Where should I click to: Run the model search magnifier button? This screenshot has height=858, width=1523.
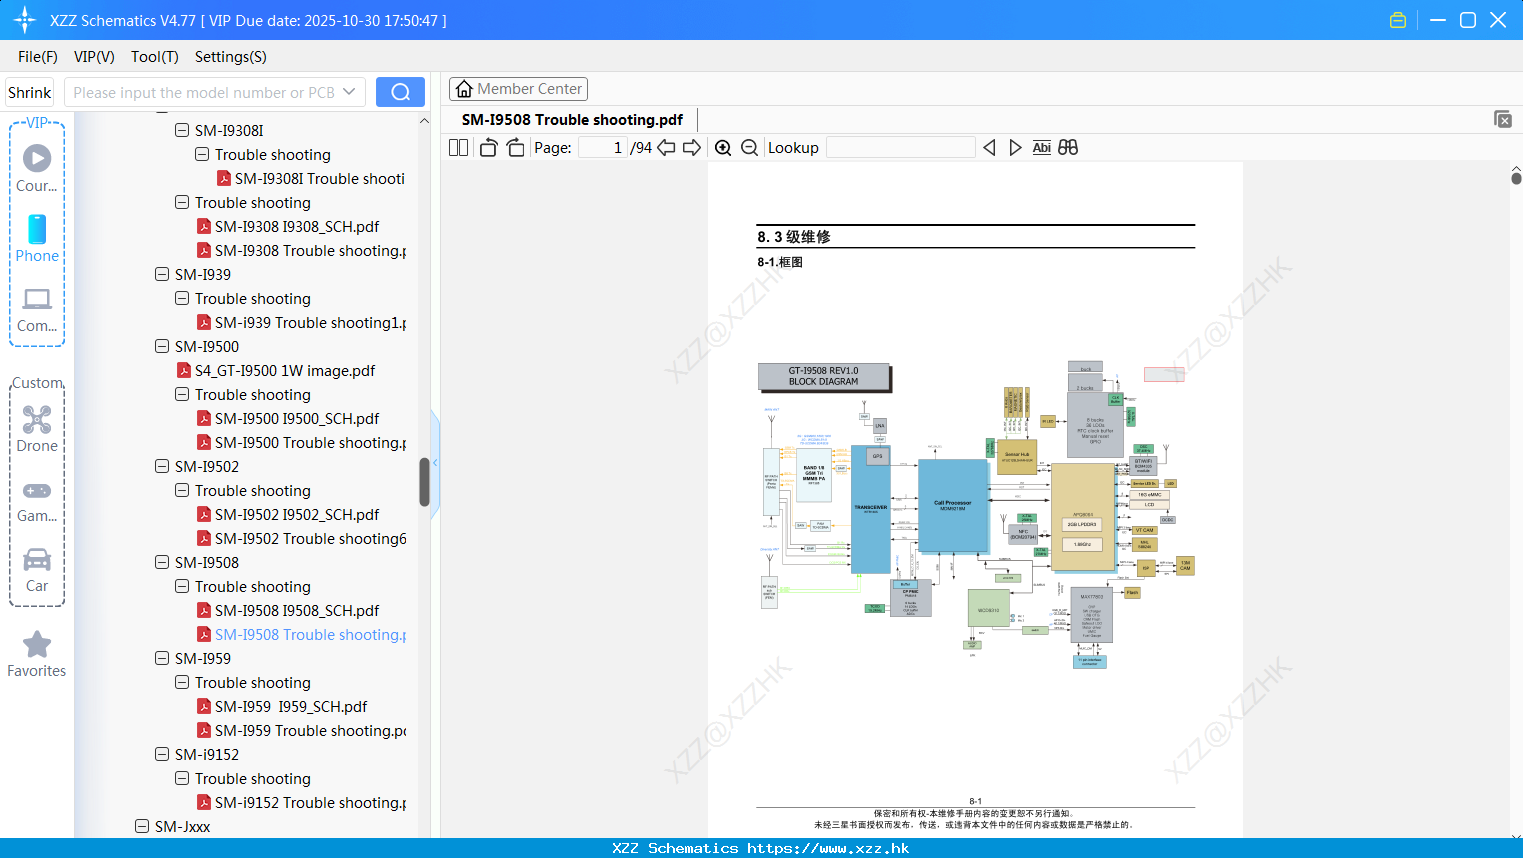(x=400, y=92)
